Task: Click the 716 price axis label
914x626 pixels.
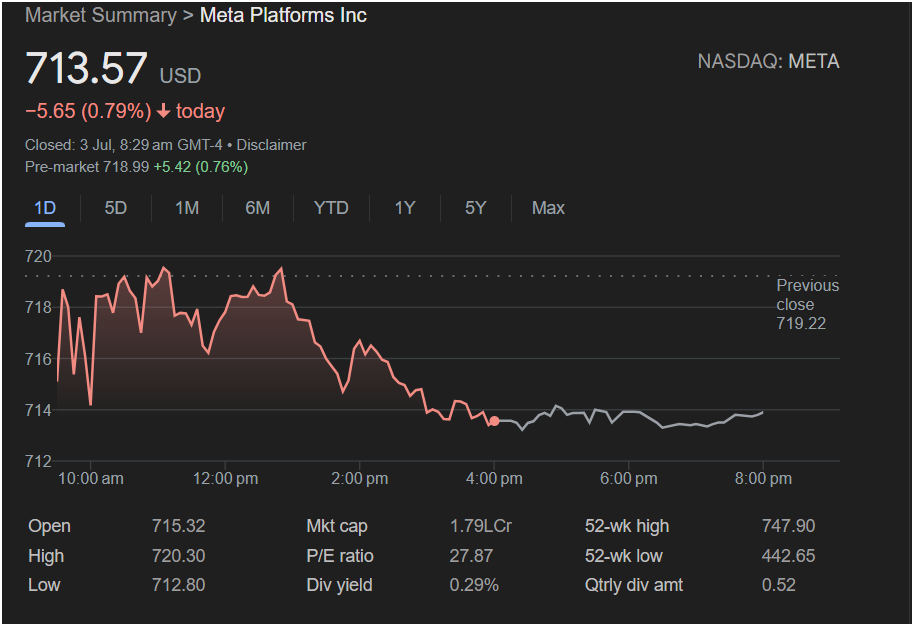Action: [38, 359]
